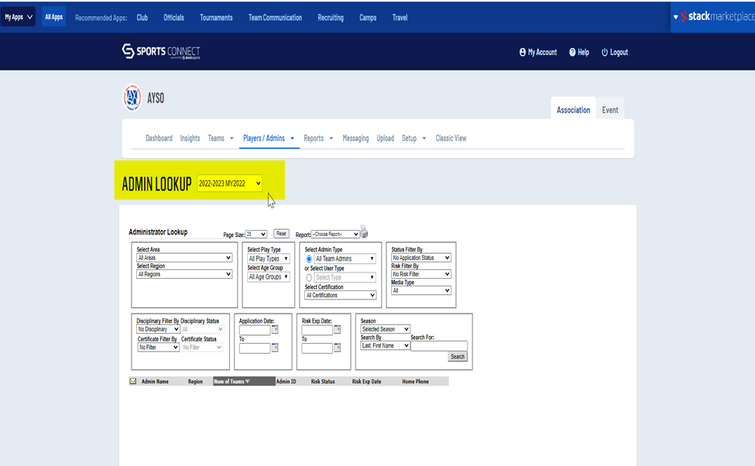Click the Logout link

point(615,52)
